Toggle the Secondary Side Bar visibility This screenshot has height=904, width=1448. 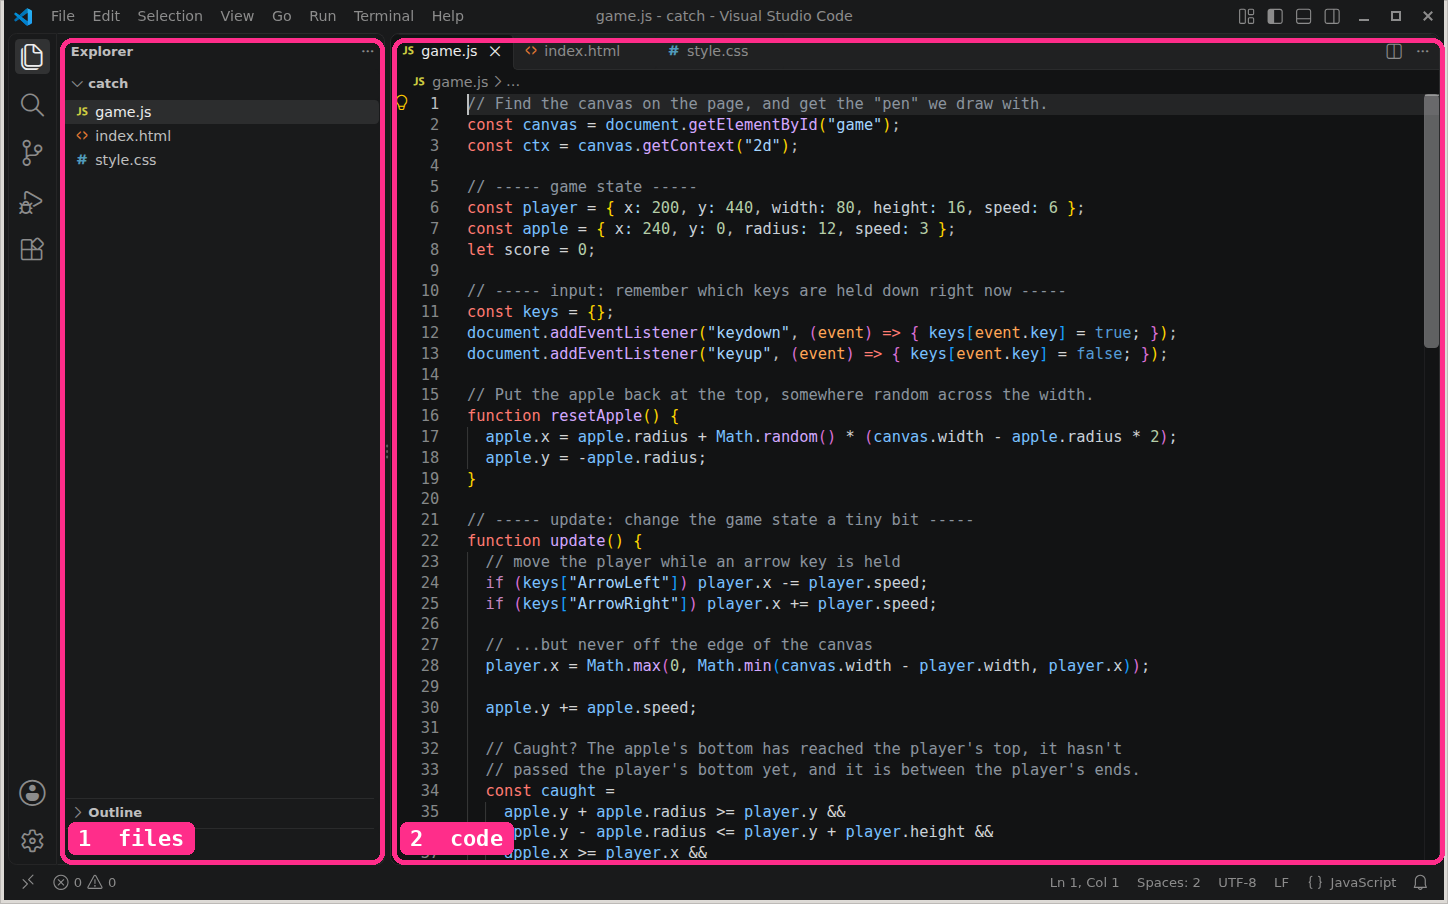(x=1332, y=16)
